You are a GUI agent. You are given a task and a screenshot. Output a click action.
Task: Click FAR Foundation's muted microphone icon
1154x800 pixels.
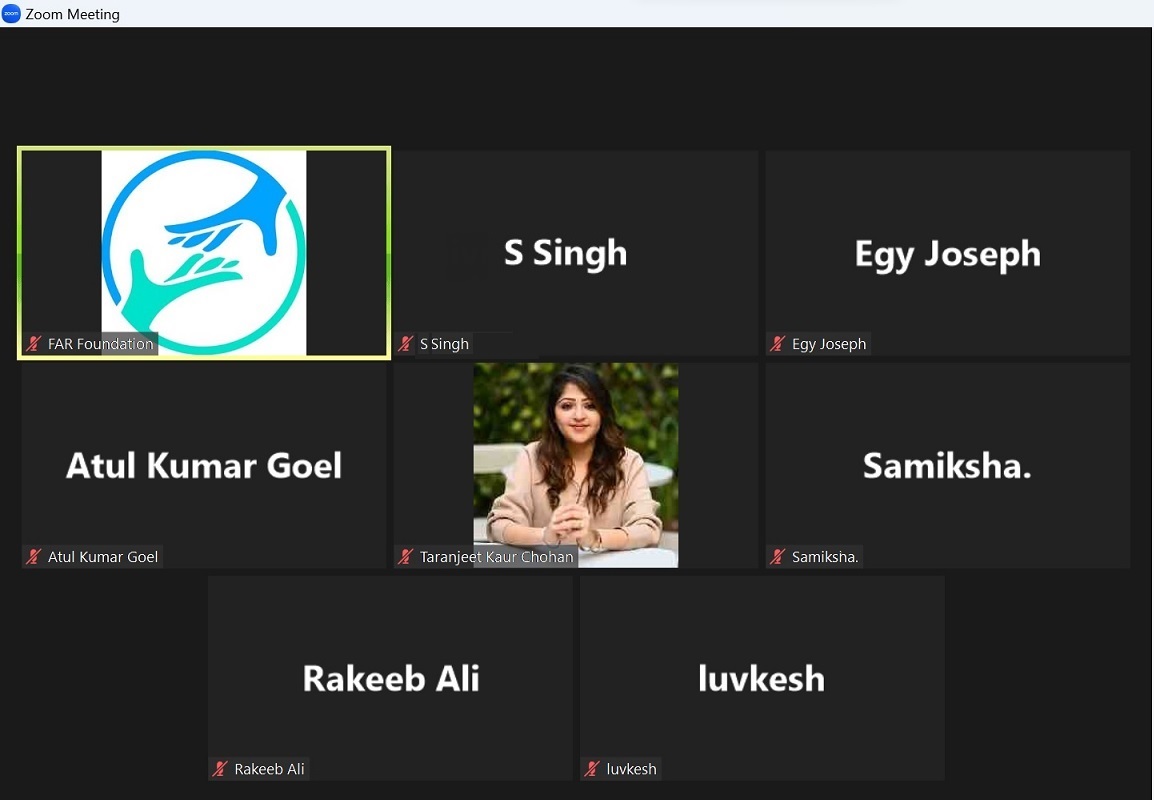tap(33, 344)
